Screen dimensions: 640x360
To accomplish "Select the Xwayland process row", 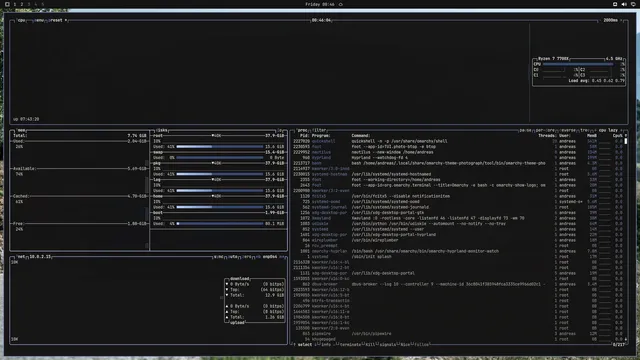I will point(458,218).
